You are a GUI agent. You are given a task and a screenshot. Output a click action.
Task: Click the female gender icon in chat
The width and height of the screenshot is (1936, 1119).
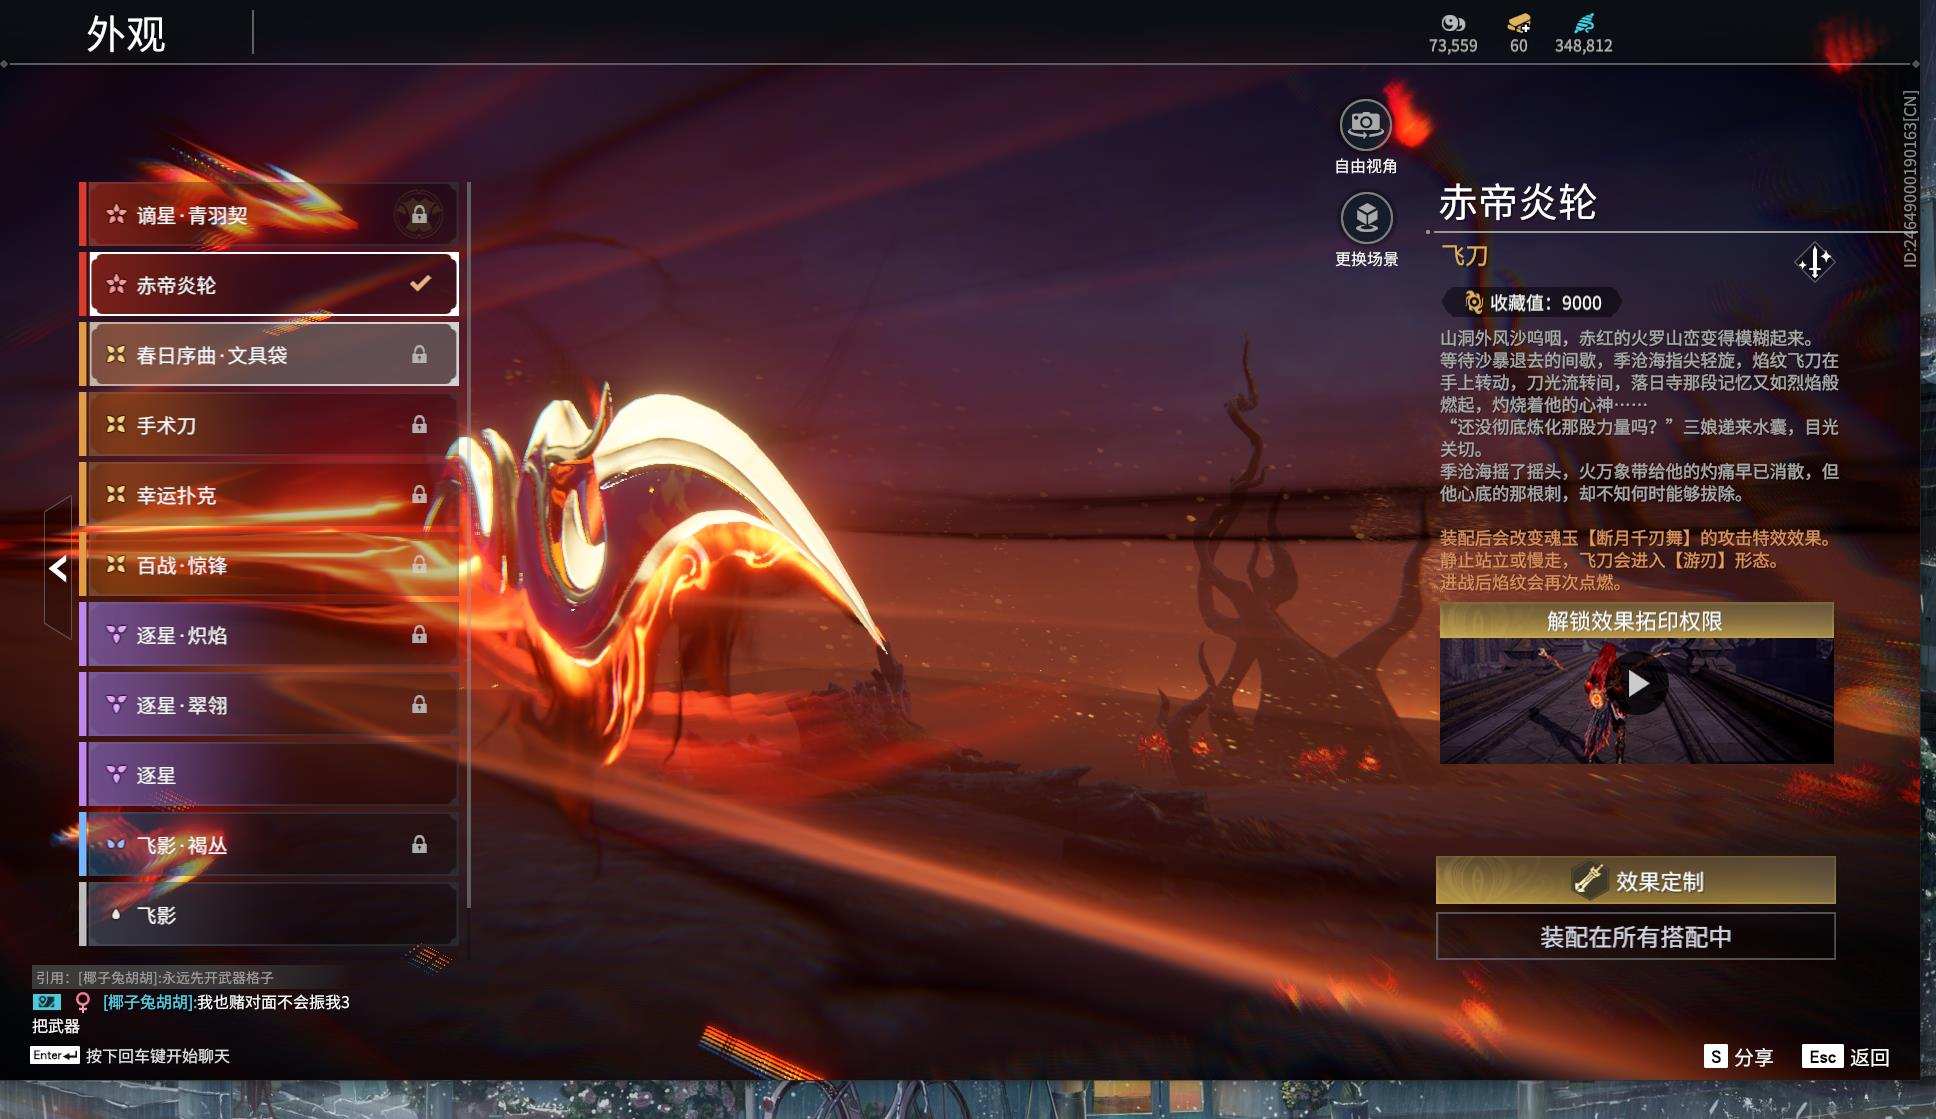tap(83, 1002)
